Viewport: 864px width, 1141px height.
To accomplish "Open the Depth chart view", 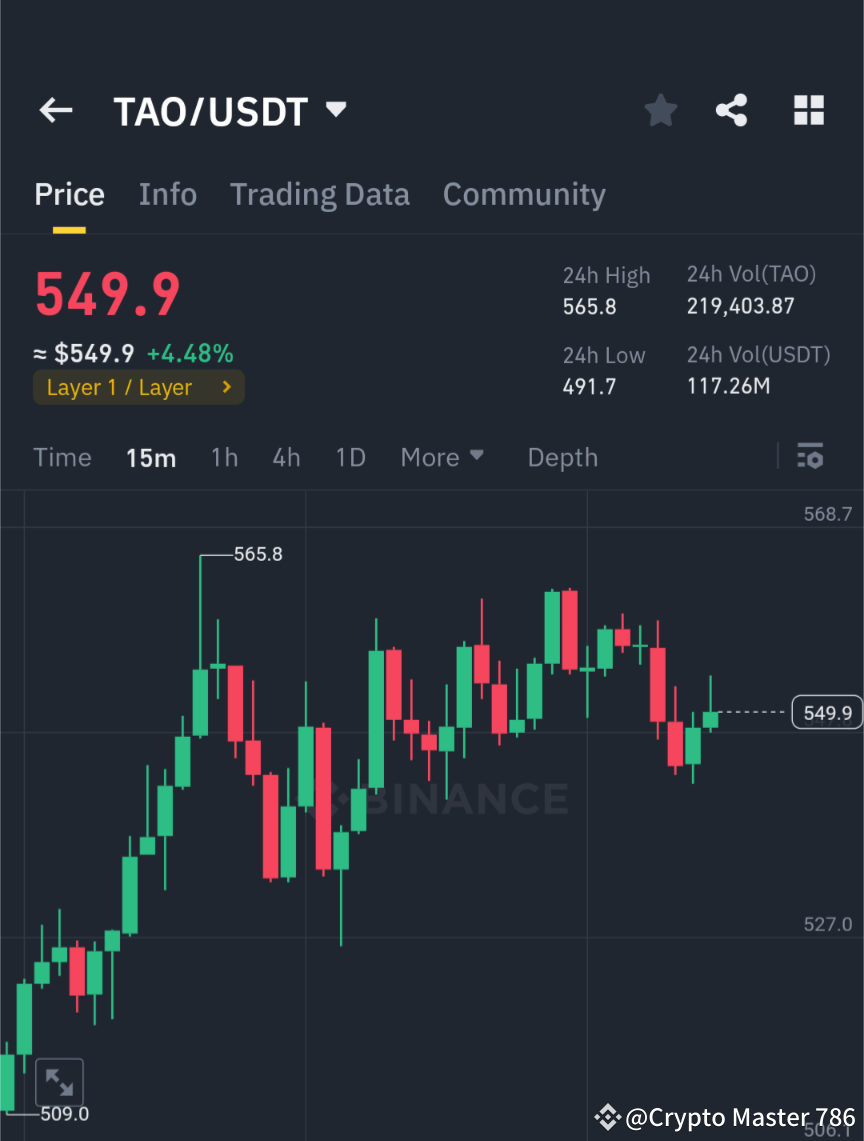I will pos(562,457).
